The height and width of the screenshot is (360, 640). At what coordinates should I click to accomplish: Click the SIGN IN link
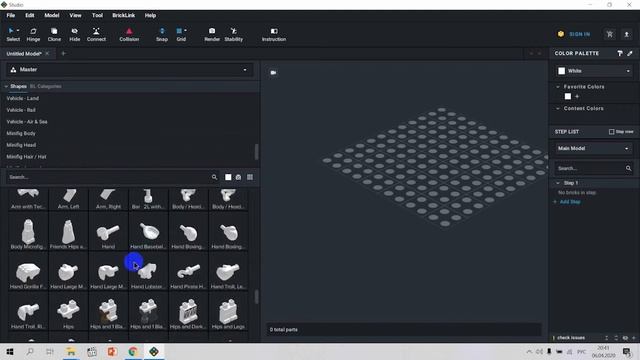[580, 34]
